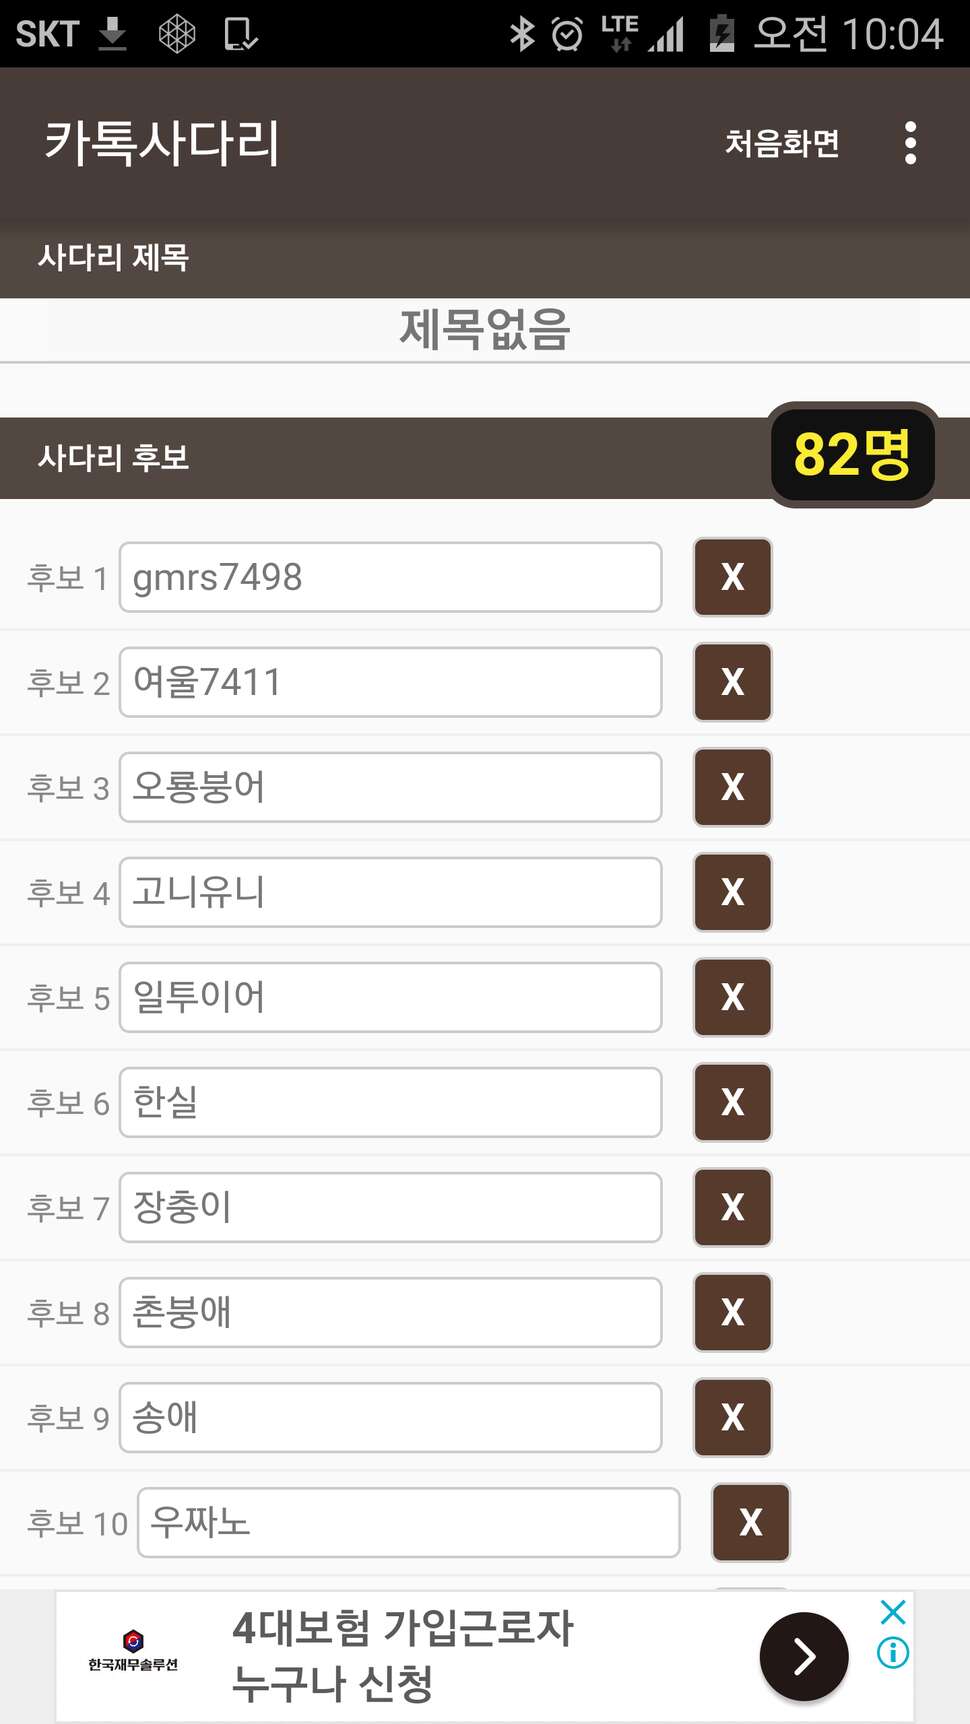Delete candidate 4 고니유니 with X
Image resolution: width=970 pixels, height=1724 pixels.
pos(733,892)
